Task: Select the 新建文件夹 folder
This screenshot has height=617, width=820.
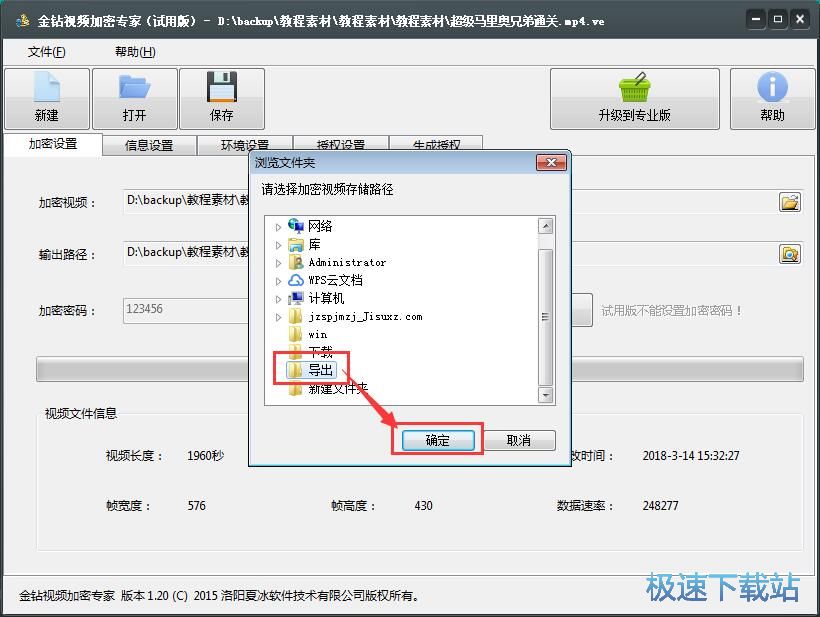Action: coord(328,389)
